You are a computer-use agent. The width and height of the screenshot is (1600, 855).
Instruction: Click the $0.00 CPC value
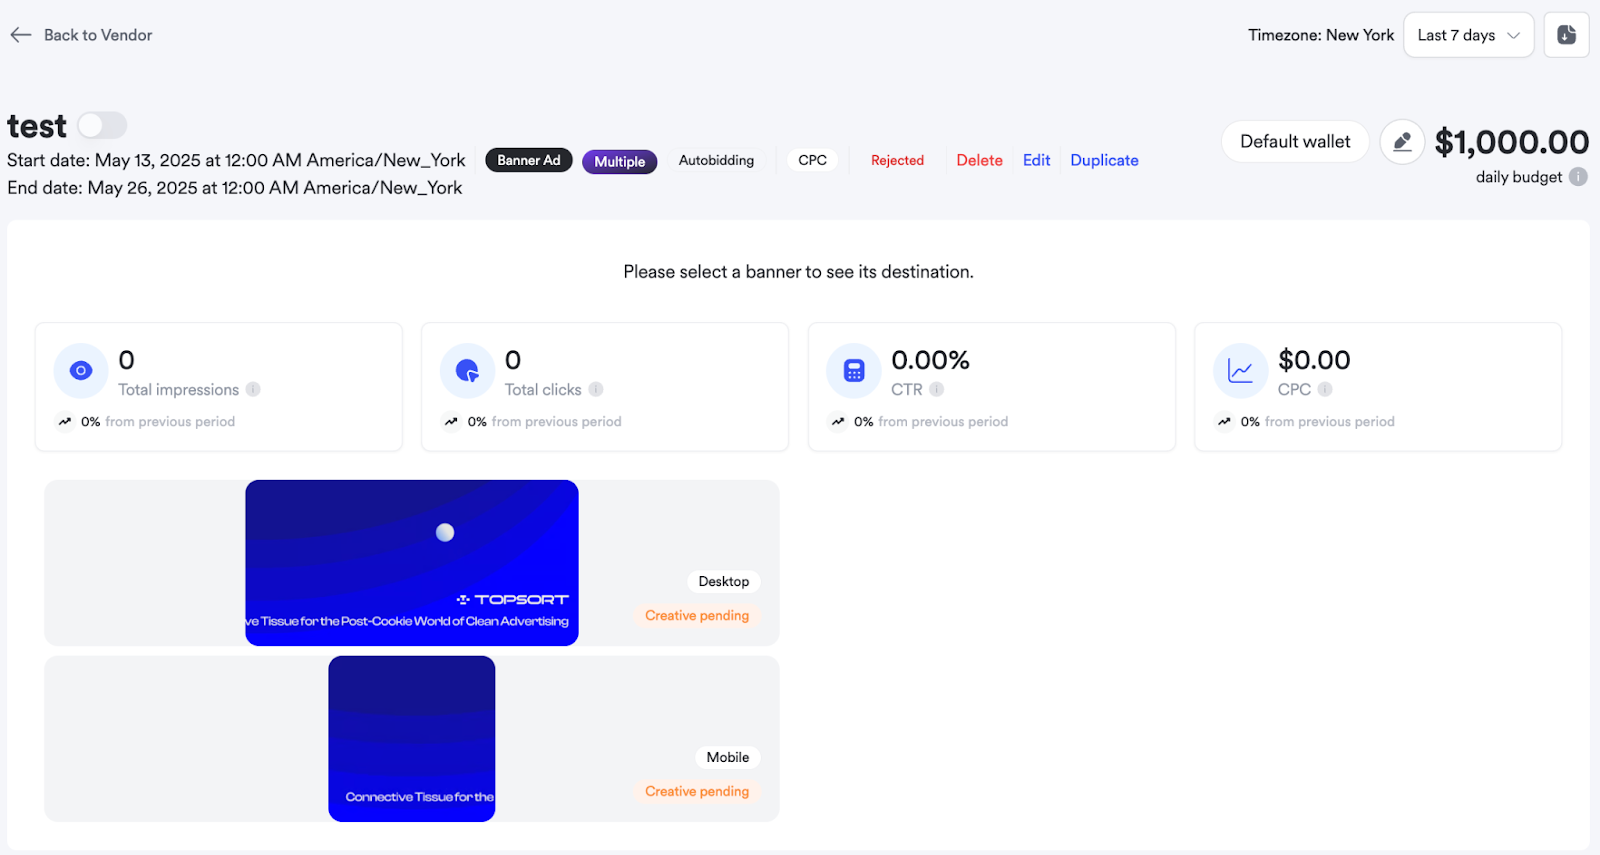tap(1314, 360)
